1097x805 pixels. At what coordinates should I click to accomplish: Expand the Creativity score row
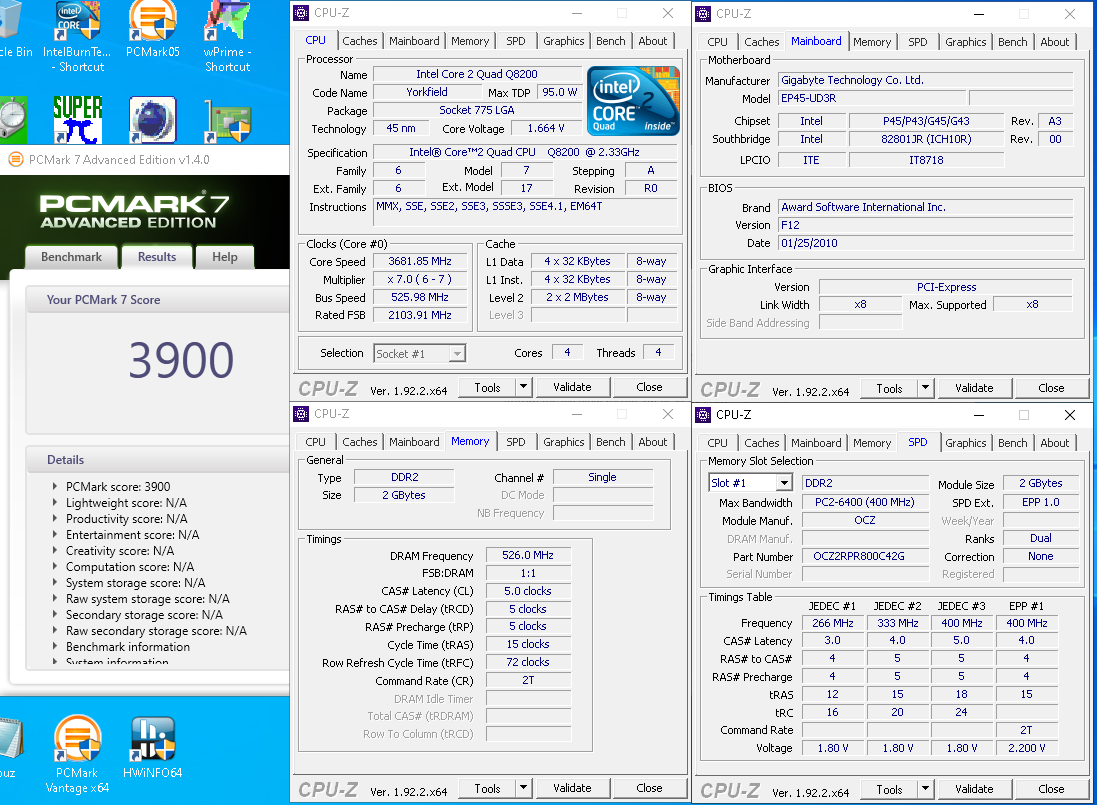pyautogui.click(x=55, y=550)
